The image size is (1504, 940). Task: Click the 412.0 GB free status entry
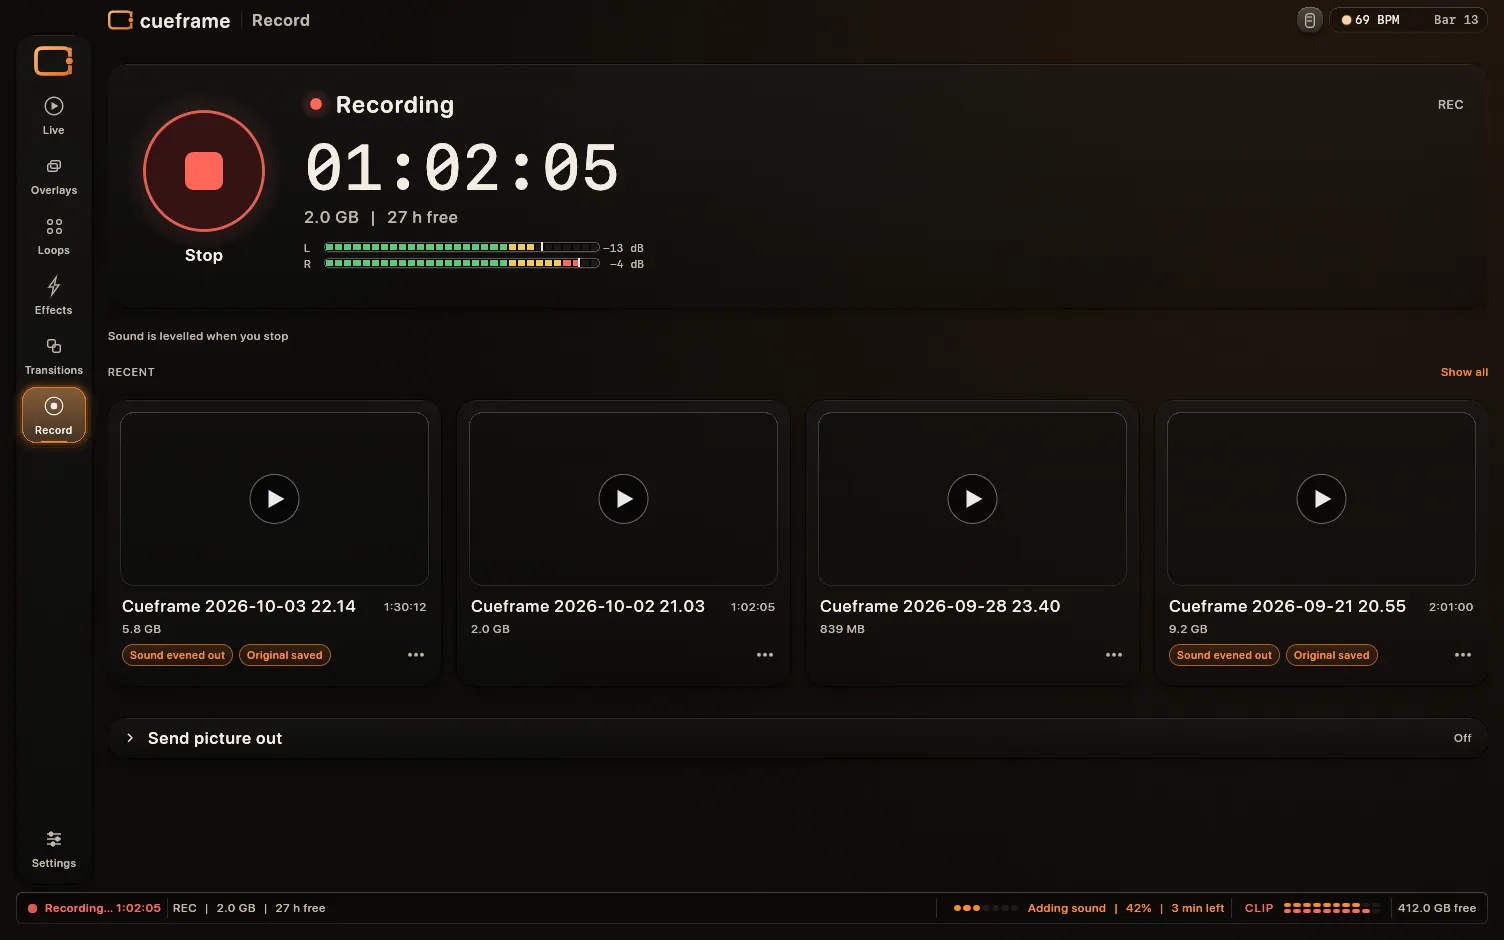[x=1437, y=908]
